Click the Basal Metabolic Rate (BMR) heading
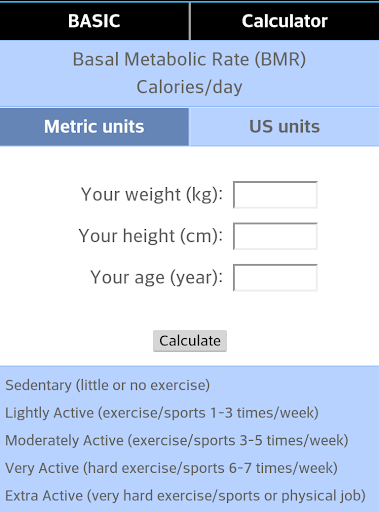Viewport: 379px width, 512px height. (189, 59)
